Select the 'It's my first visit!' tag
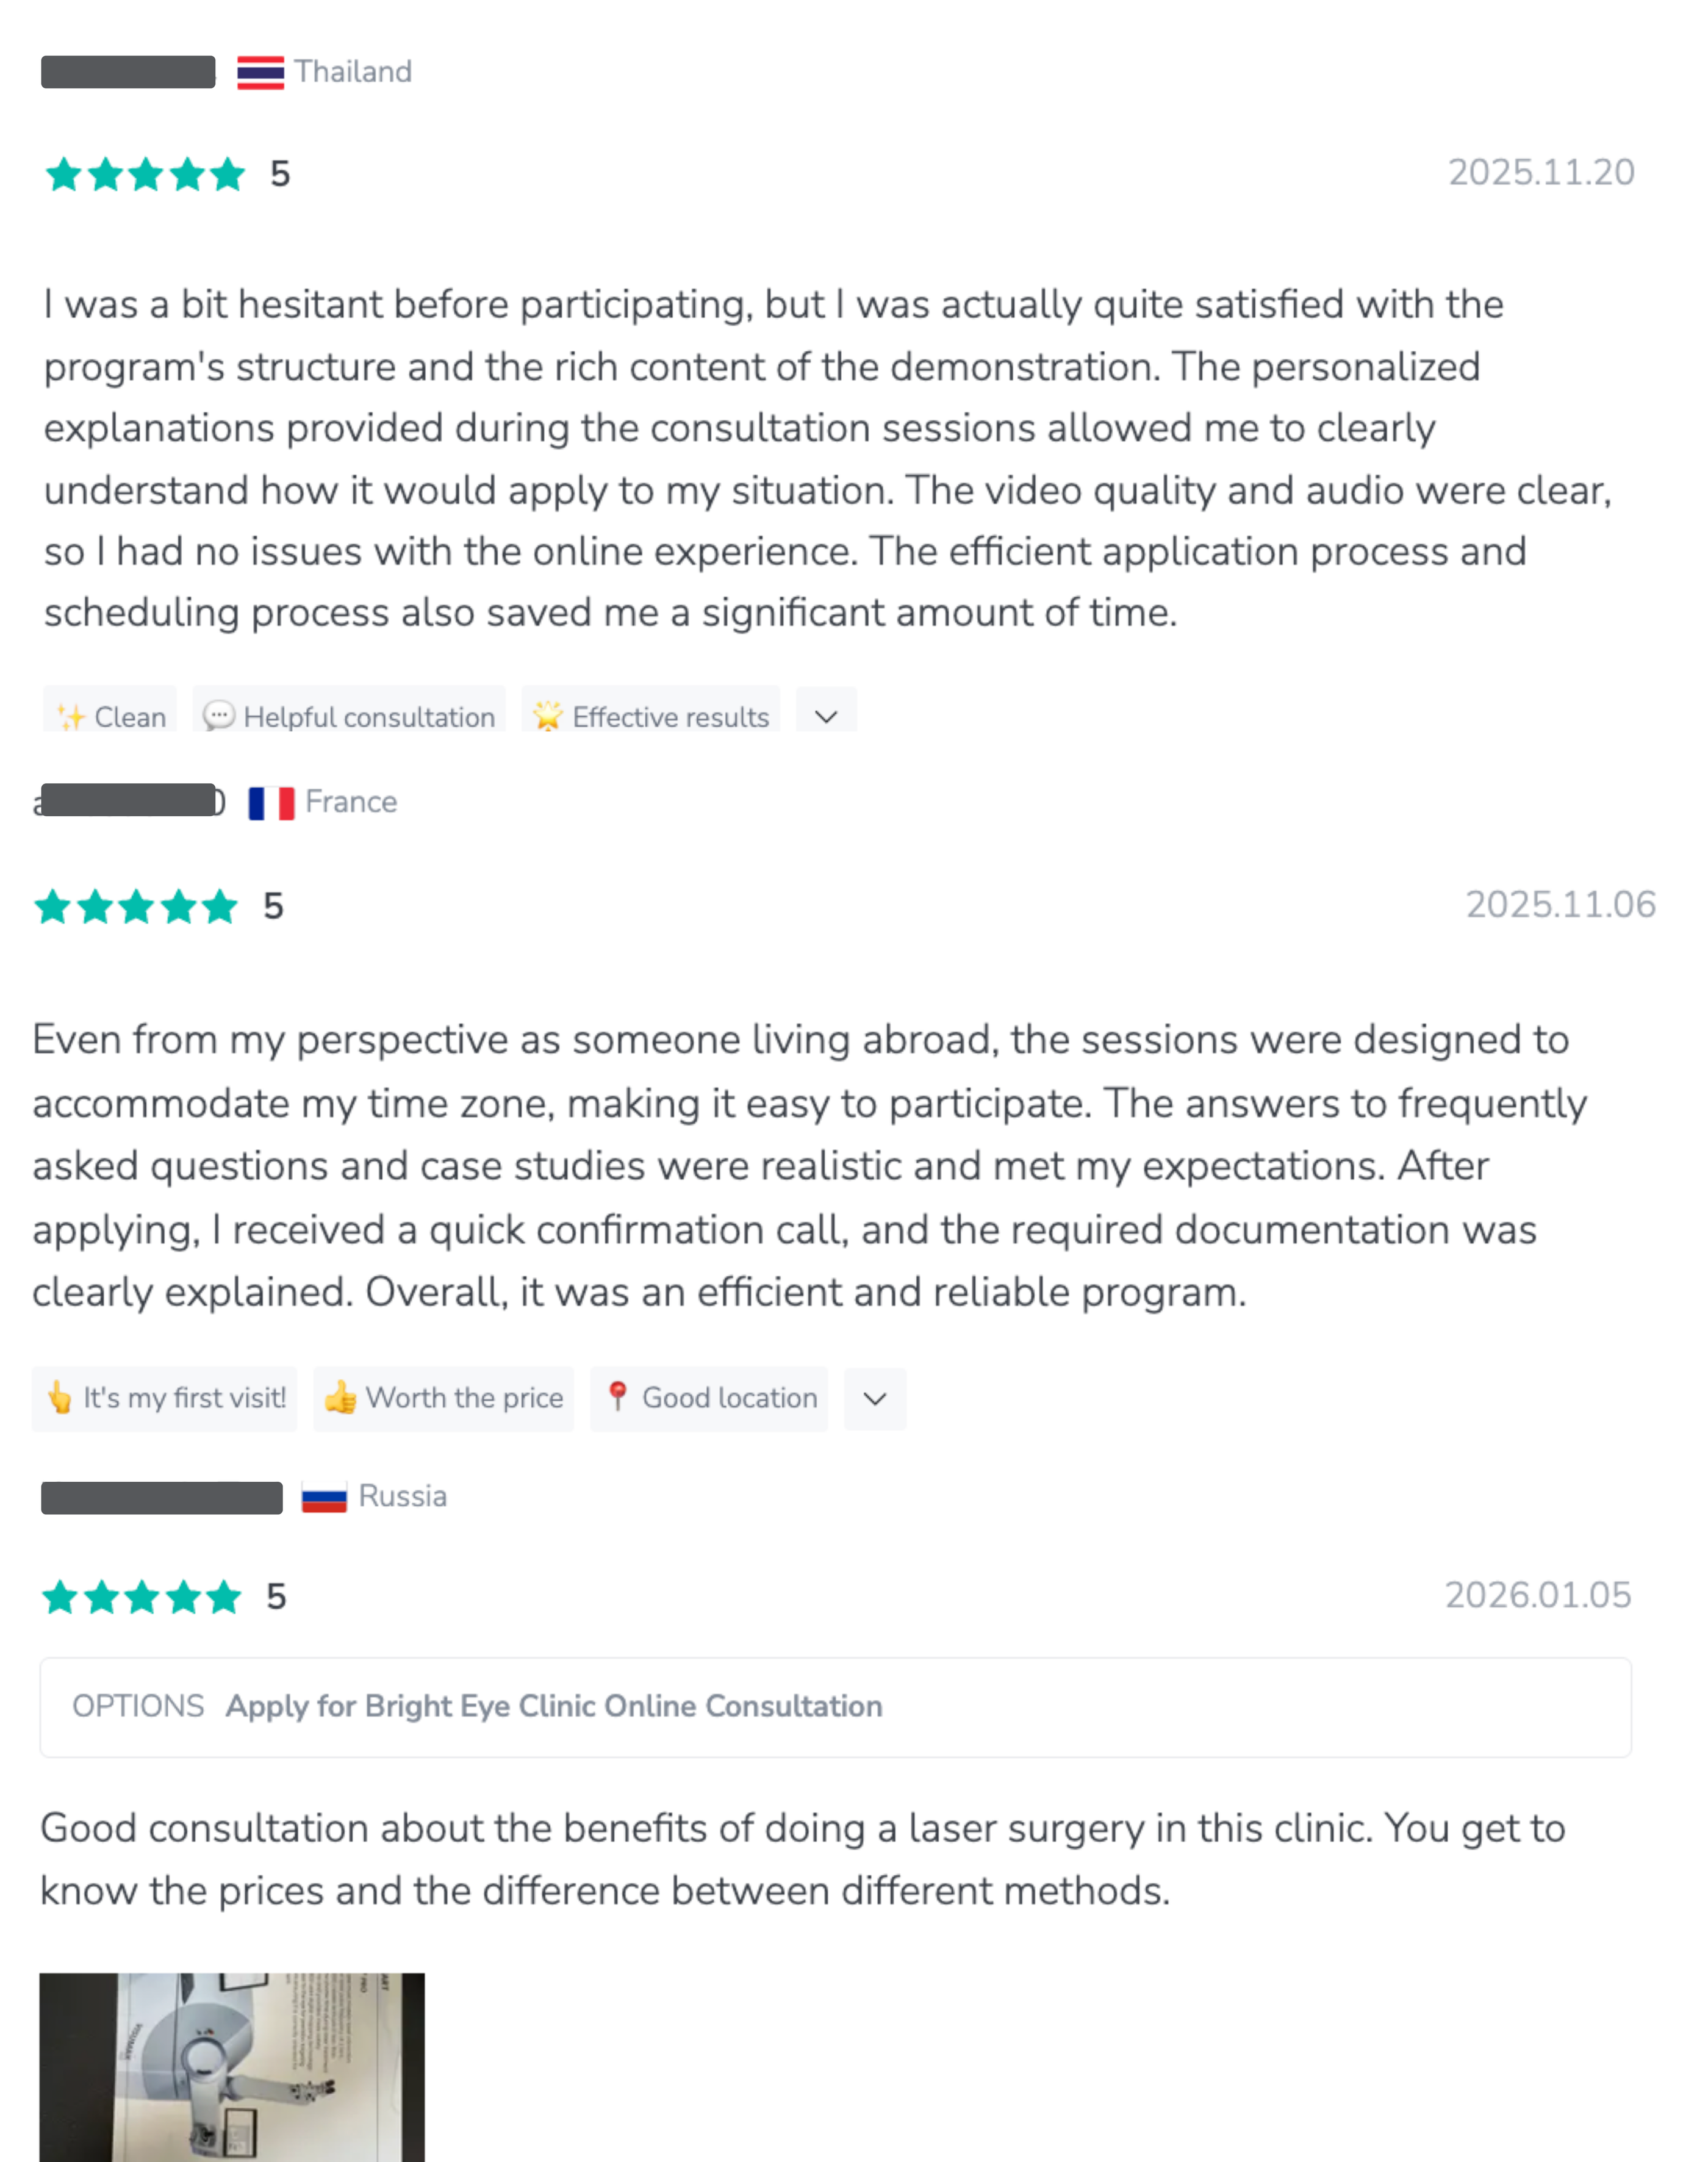The width and height of the screenshot is (1708, 2162). pos(184,1398)
